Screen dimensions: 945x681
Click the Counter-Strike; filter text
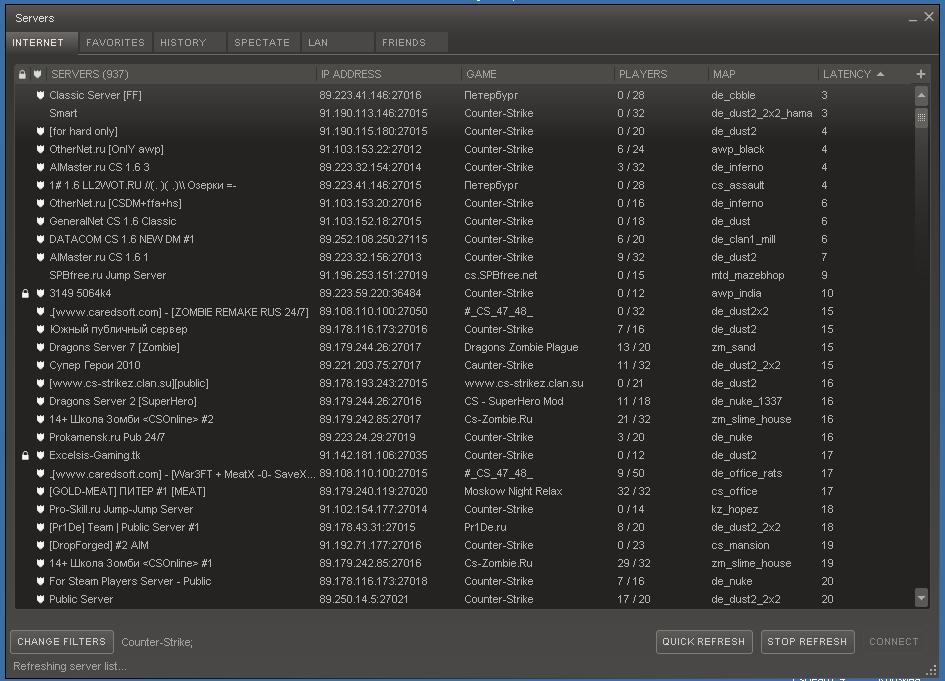157,642
